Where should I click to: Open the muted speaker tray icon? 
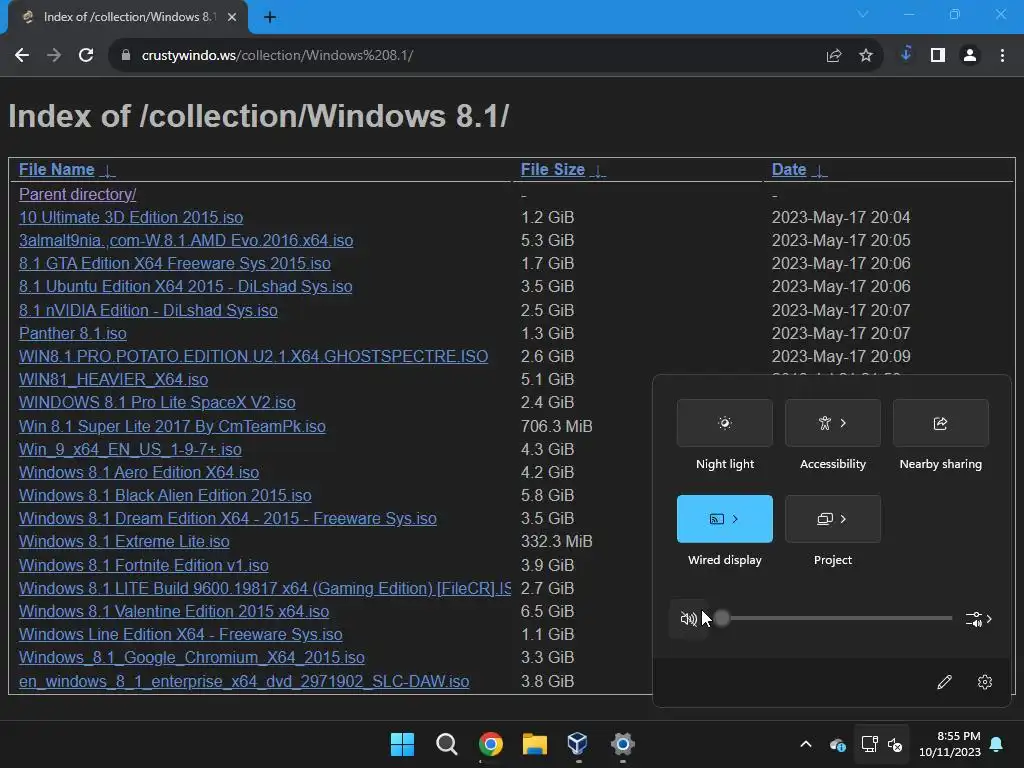(x=895, y=744)
